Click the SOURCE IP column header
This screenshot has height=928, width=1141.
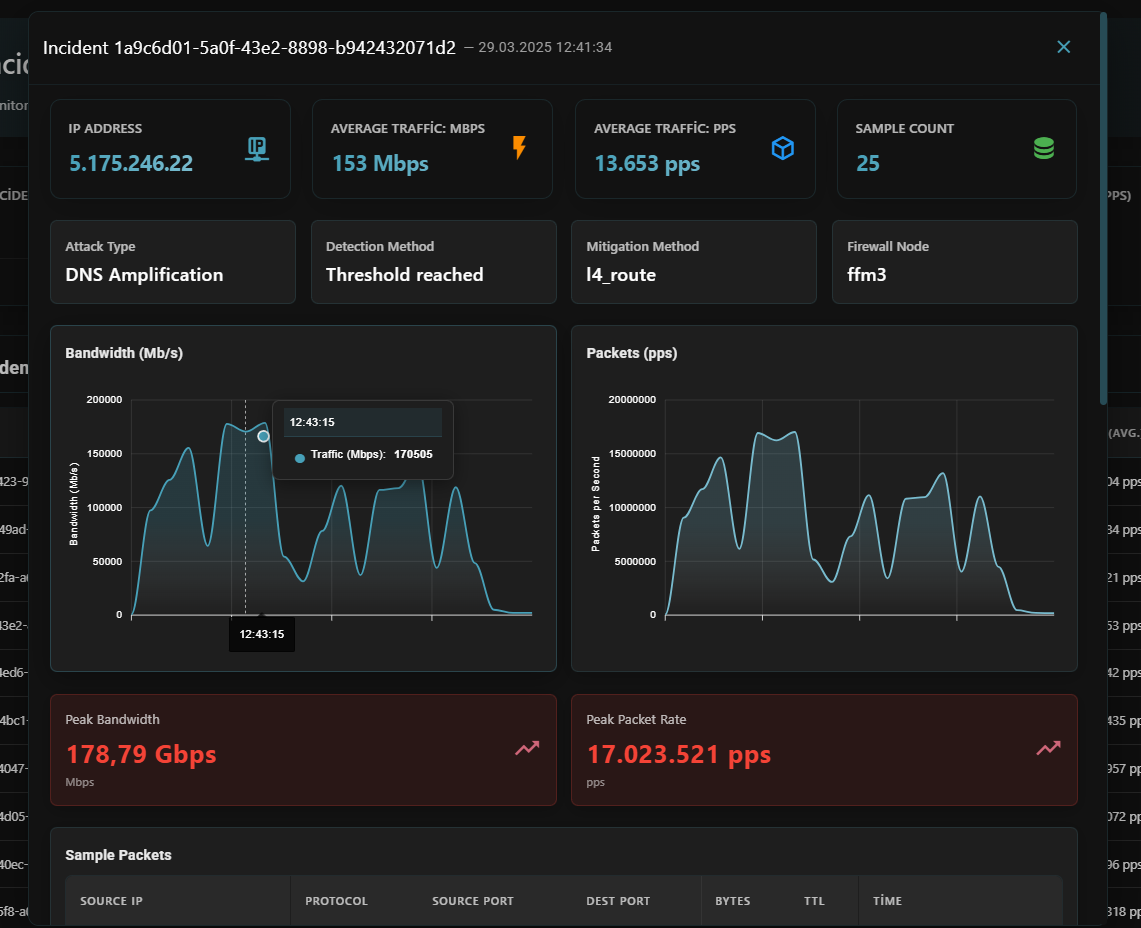pos(111,901)
